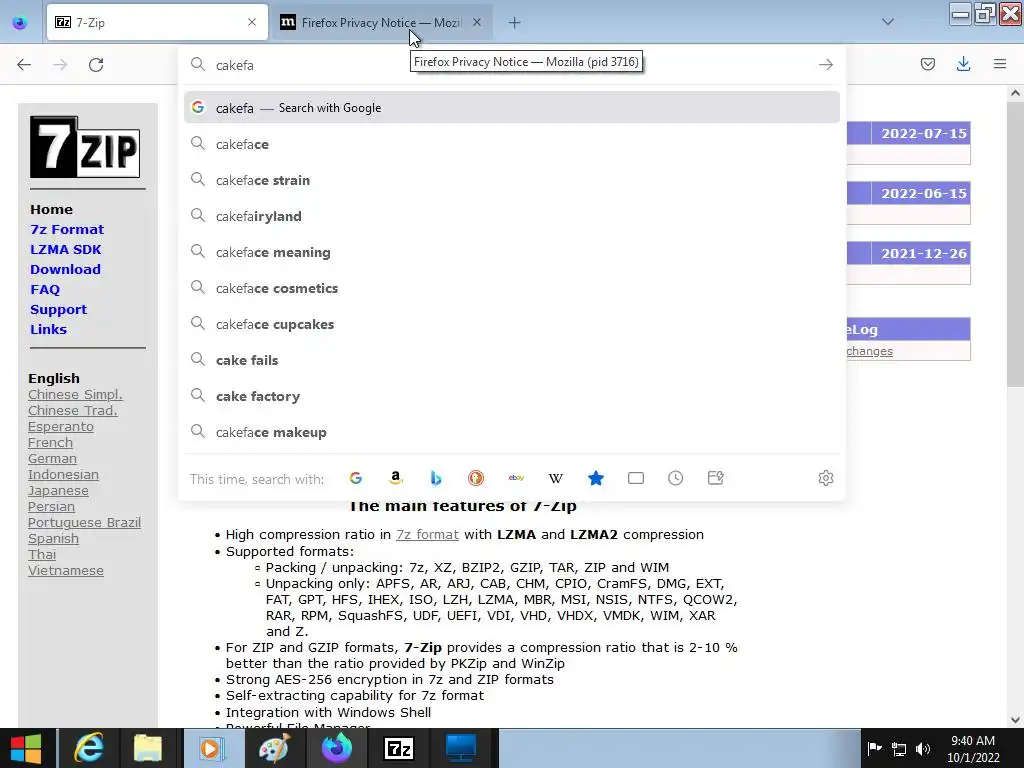Choose the 'cake fails' suggestion

512,360
